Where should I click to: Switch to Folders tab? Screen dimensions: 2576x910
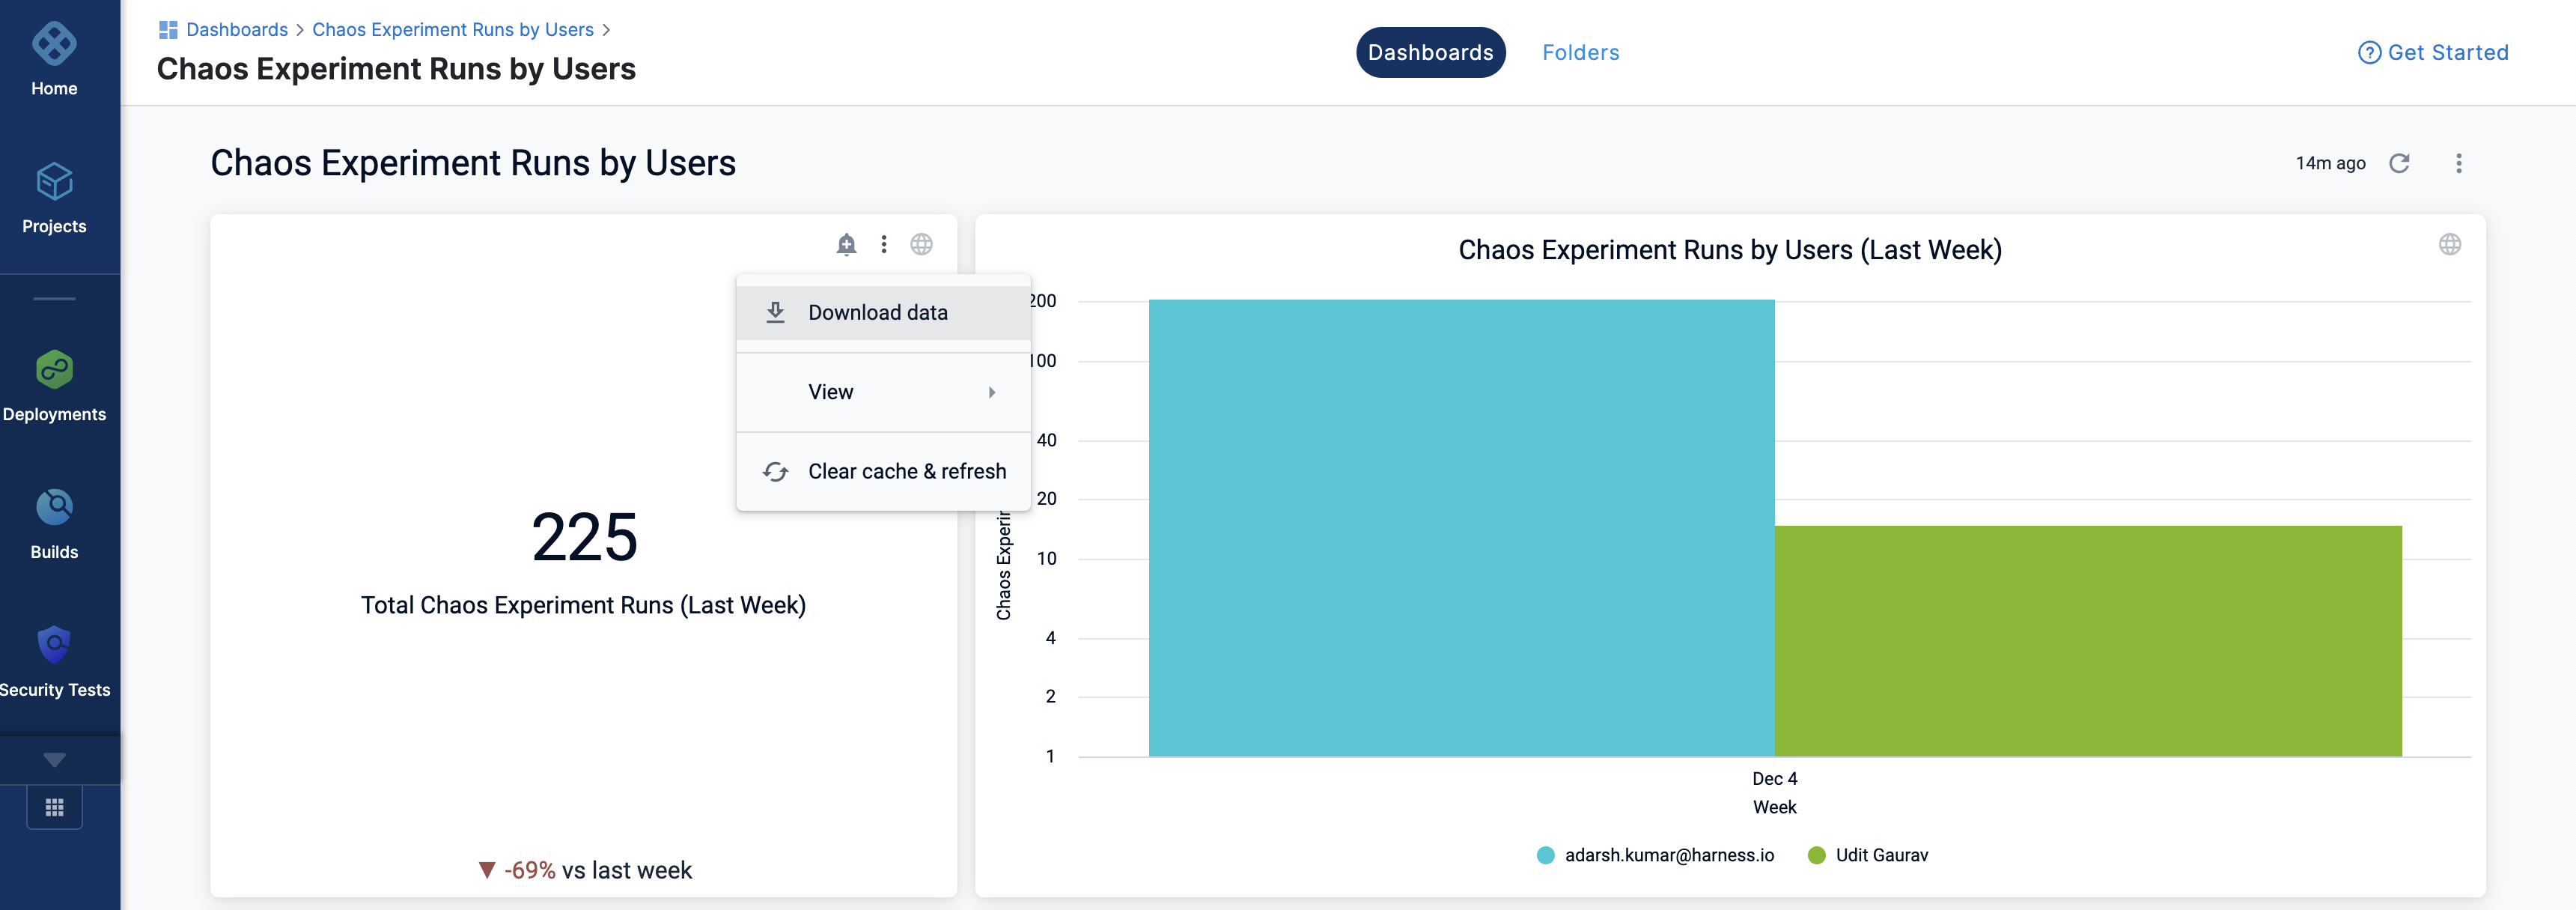tap(1580, 52)
